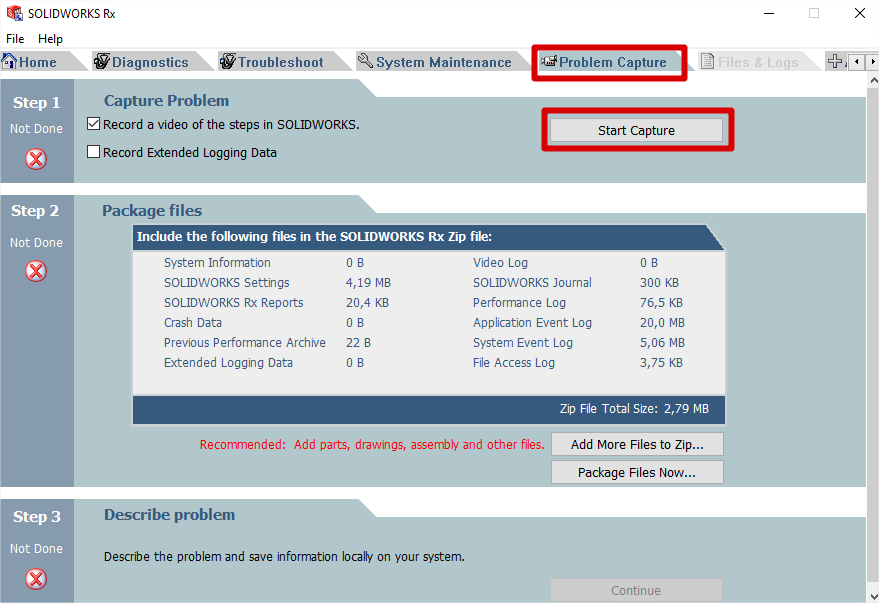Screen dimensions: 879x603
Task: Click Add More Files to Zip button
Action: [636, 444]
